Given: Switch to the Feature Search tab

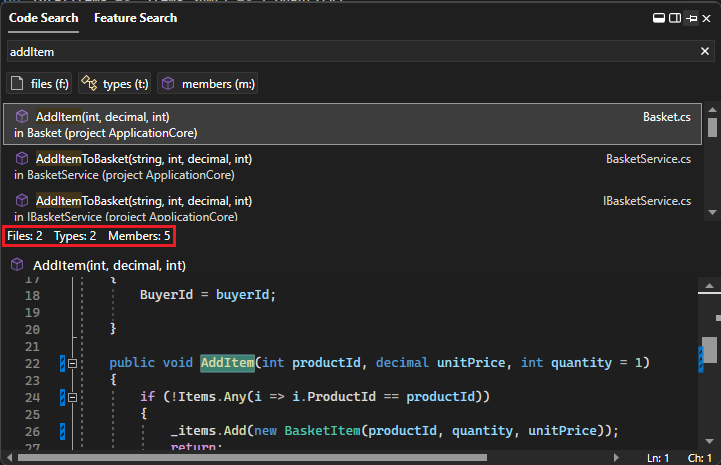Looking at the screenshot, I should click(x=135, y=18).
